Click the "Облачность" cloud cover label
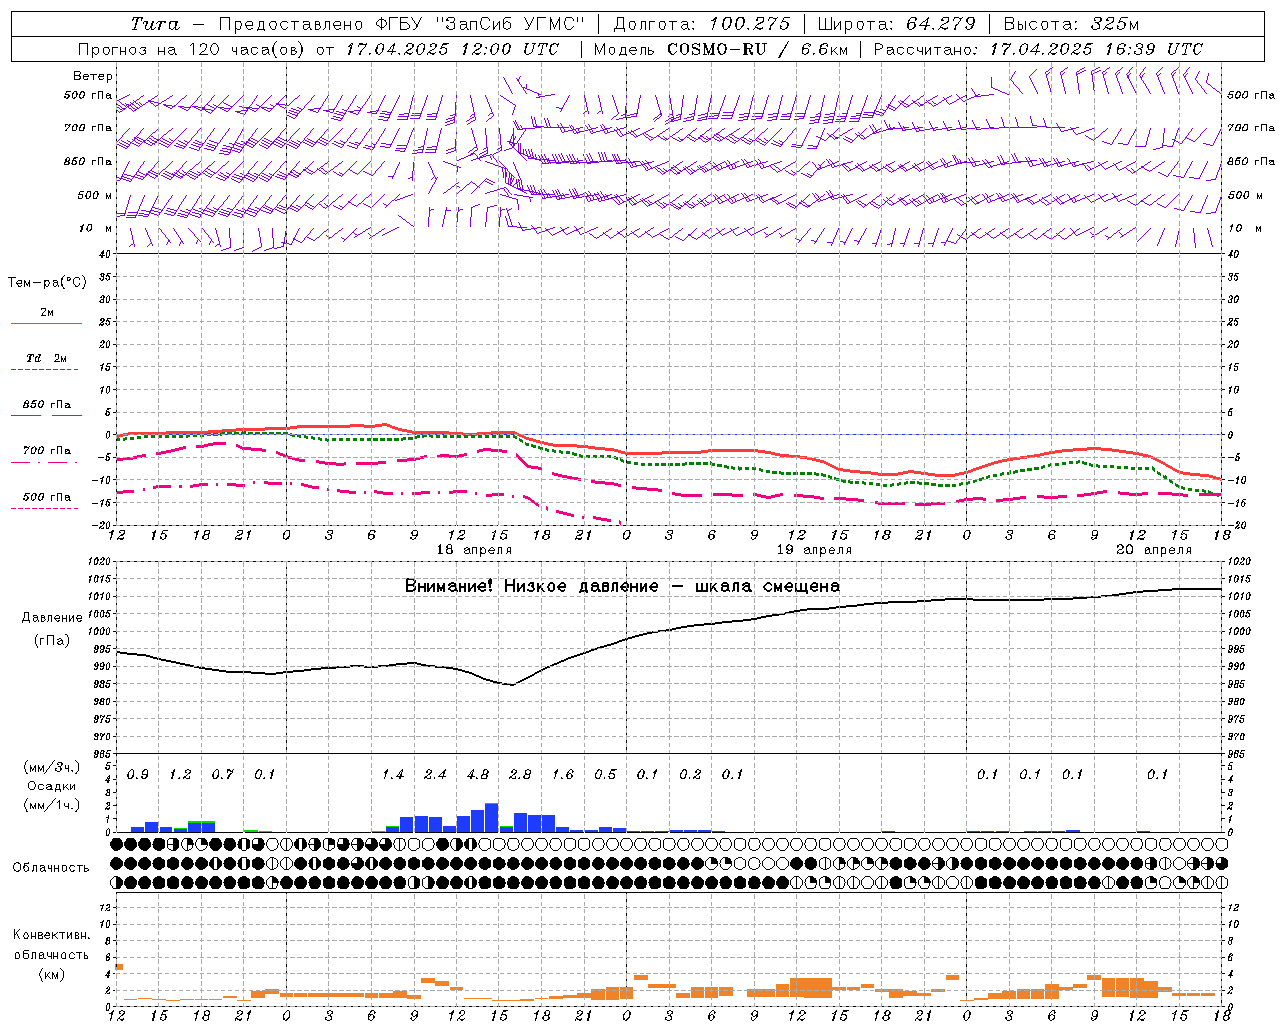Image resolution: width=1280 pixels, height=1024 pixels. (x=51, y=868)
